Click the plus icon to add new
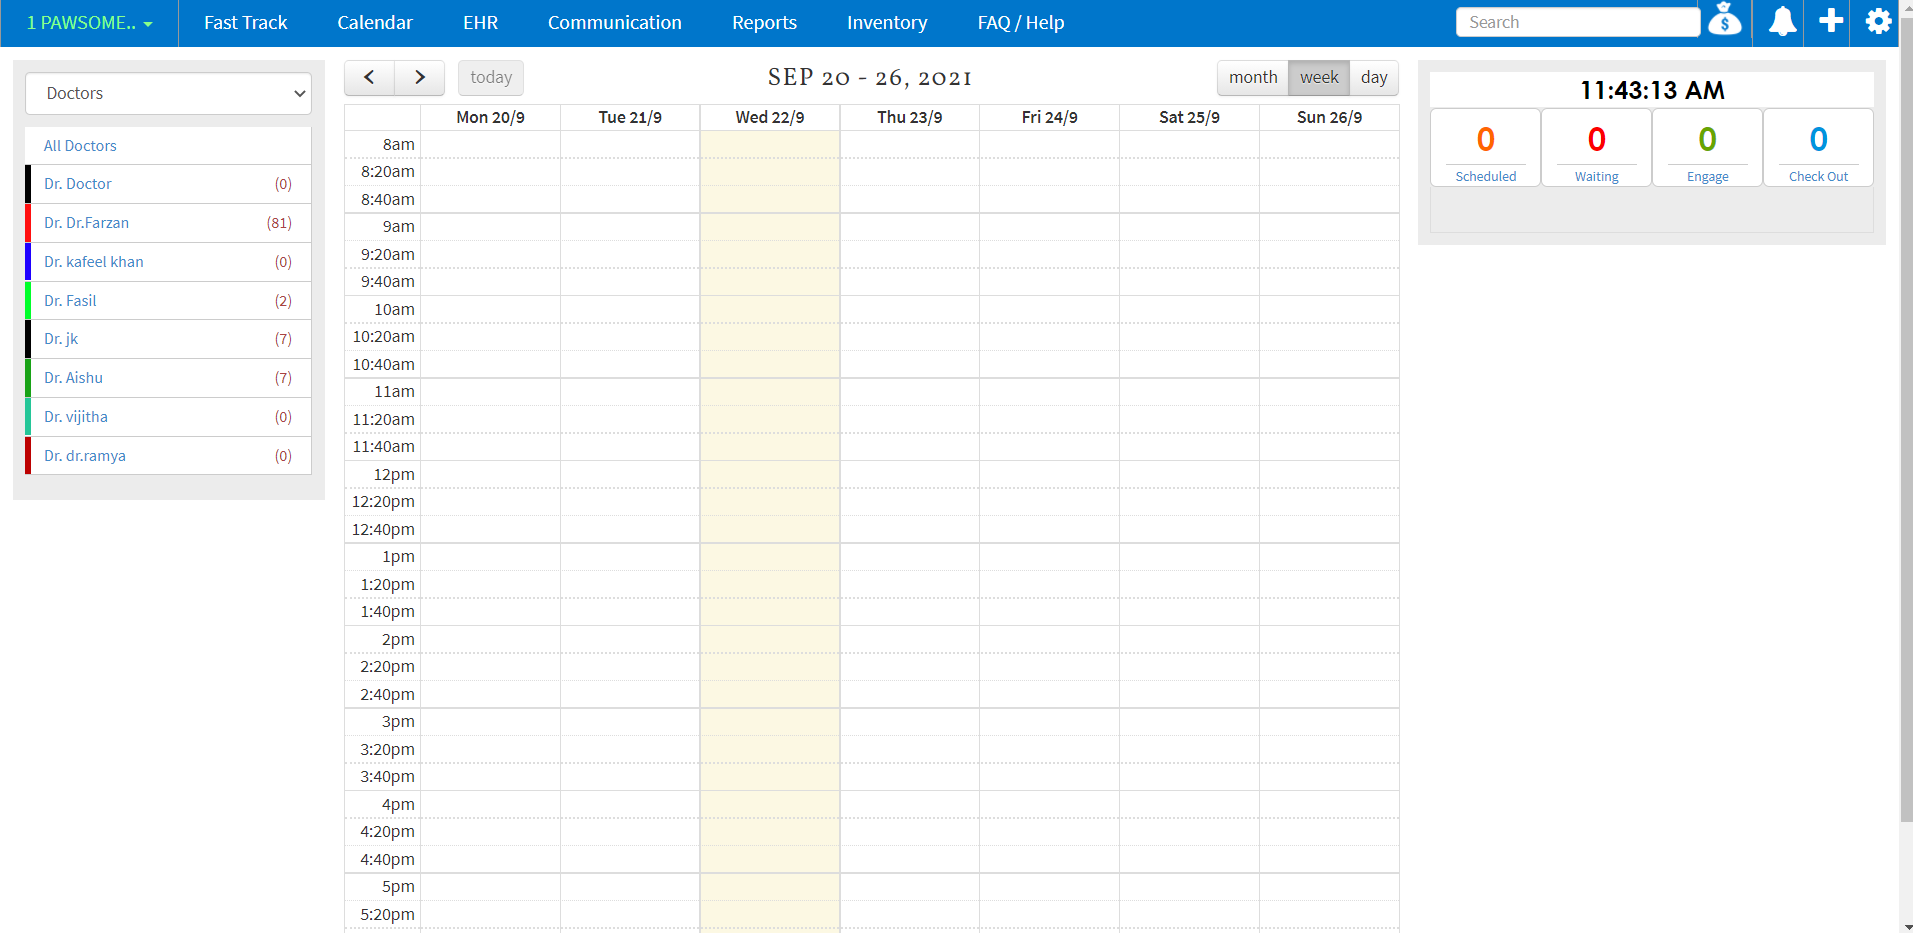Screen dimensions: 1913x933 coord(1829,22)
